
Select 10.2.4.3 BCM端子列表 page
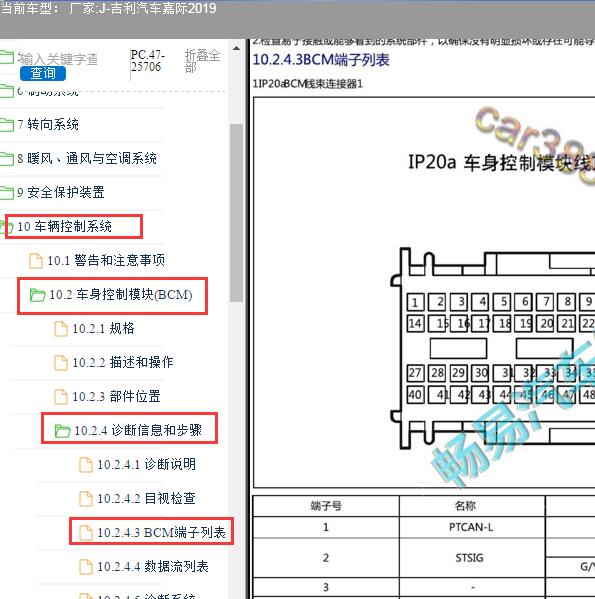pyautogui.click(x=161, y=532)
